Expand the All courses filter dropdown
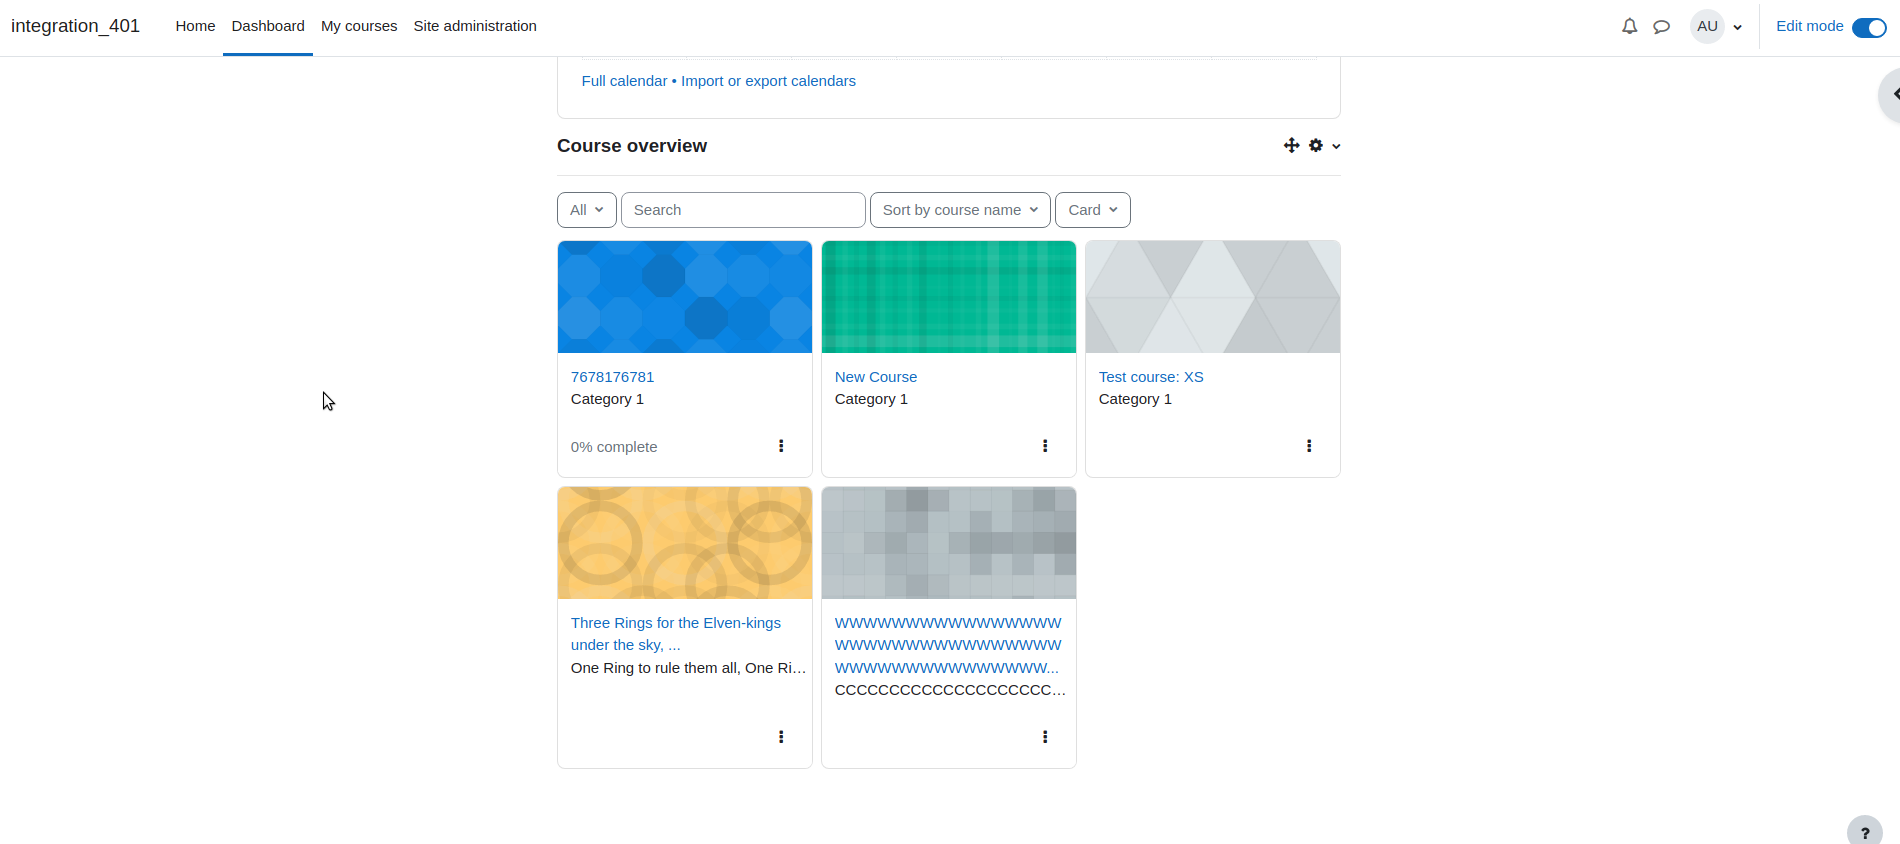Viewport: 1900px width, 844px height. 587,210
